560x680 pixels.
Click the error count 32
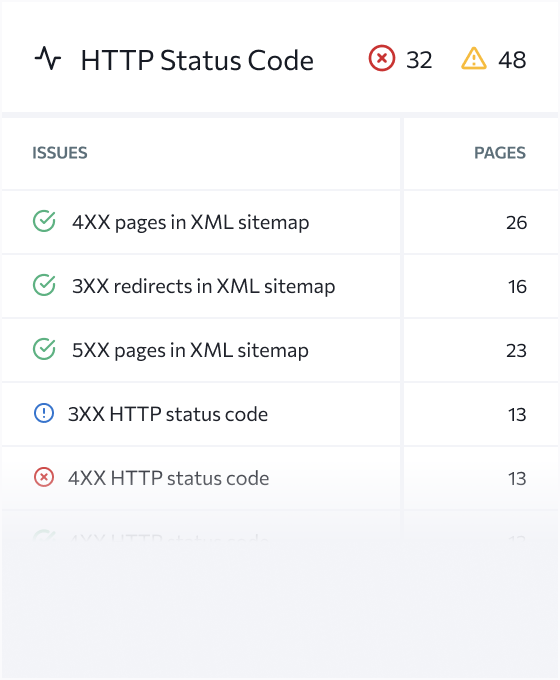[x=419, y=60]
